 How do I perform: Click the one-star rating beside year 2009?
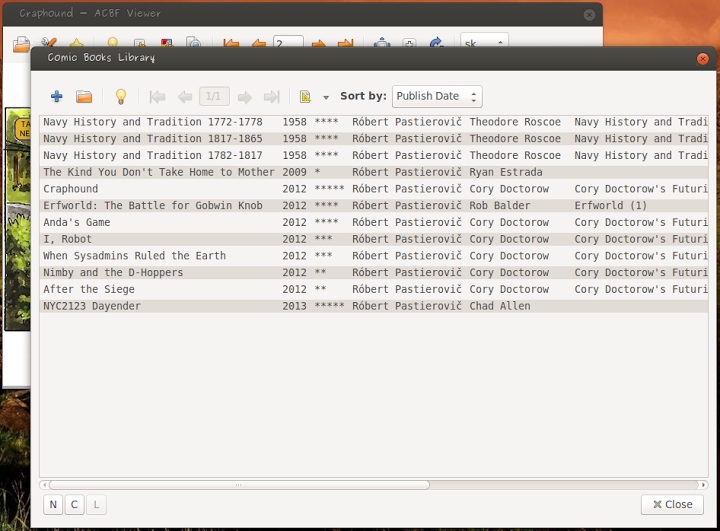(x=317, y=172)
